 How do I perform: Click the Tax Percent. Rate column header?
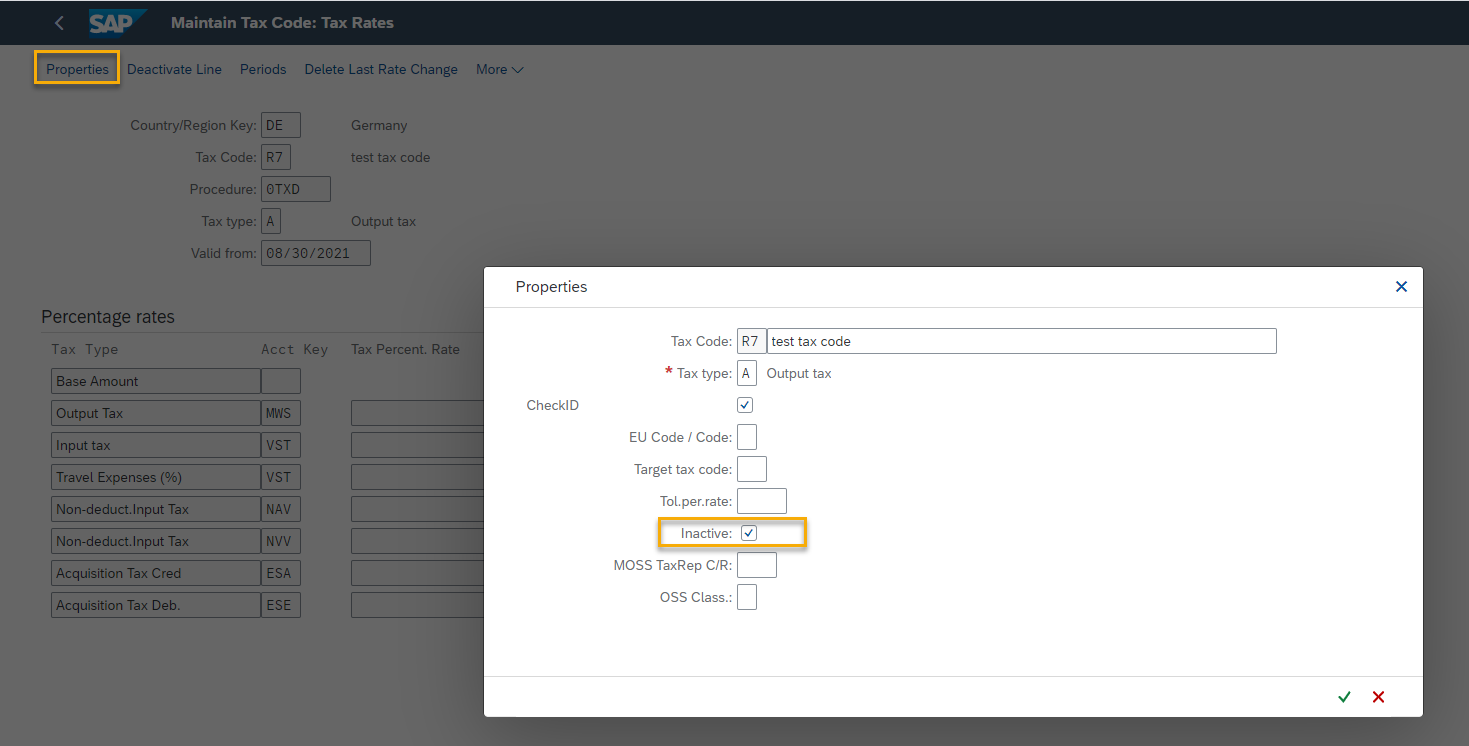[x=405, y=349]
